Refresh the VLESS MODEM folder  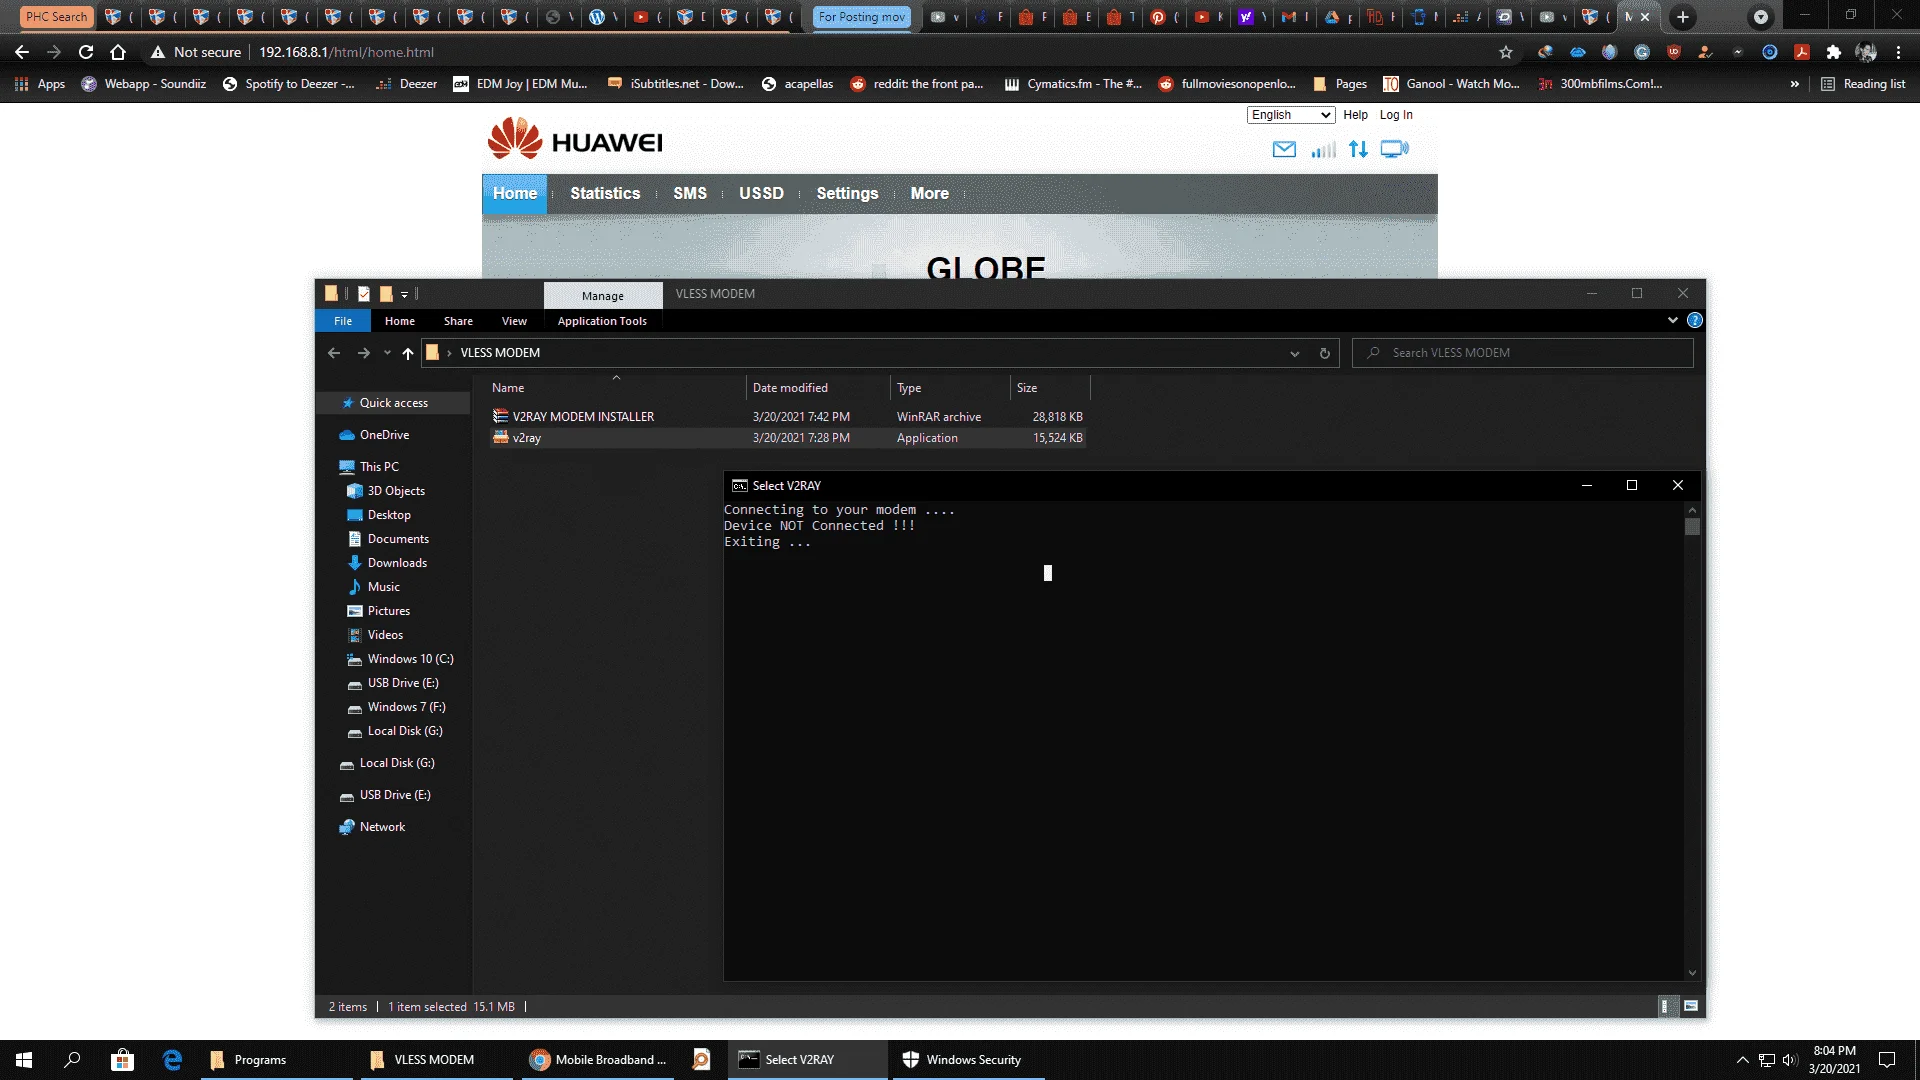click(1324, 353)
